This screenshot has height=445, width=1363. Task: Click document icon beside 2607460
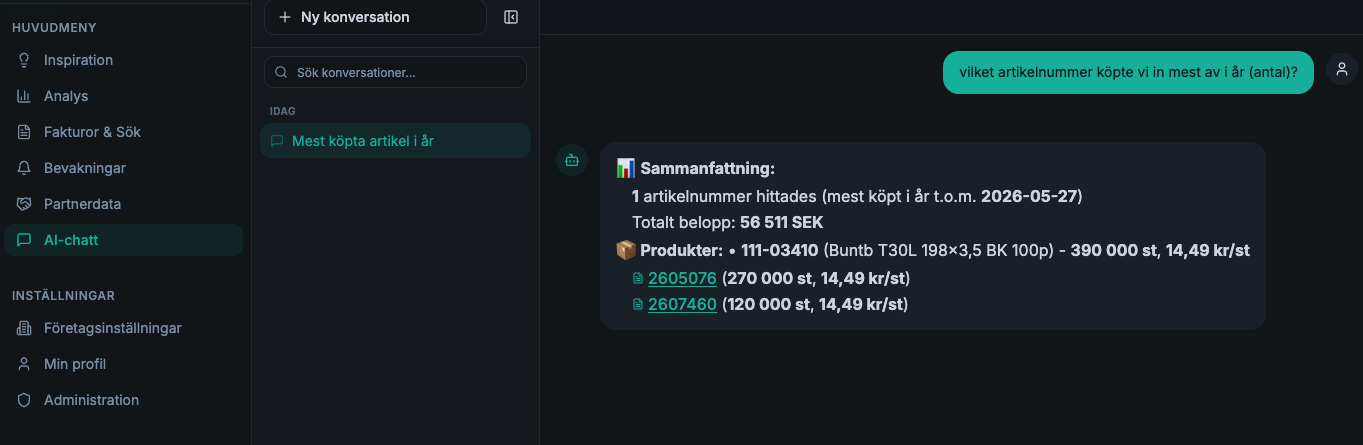638,304
